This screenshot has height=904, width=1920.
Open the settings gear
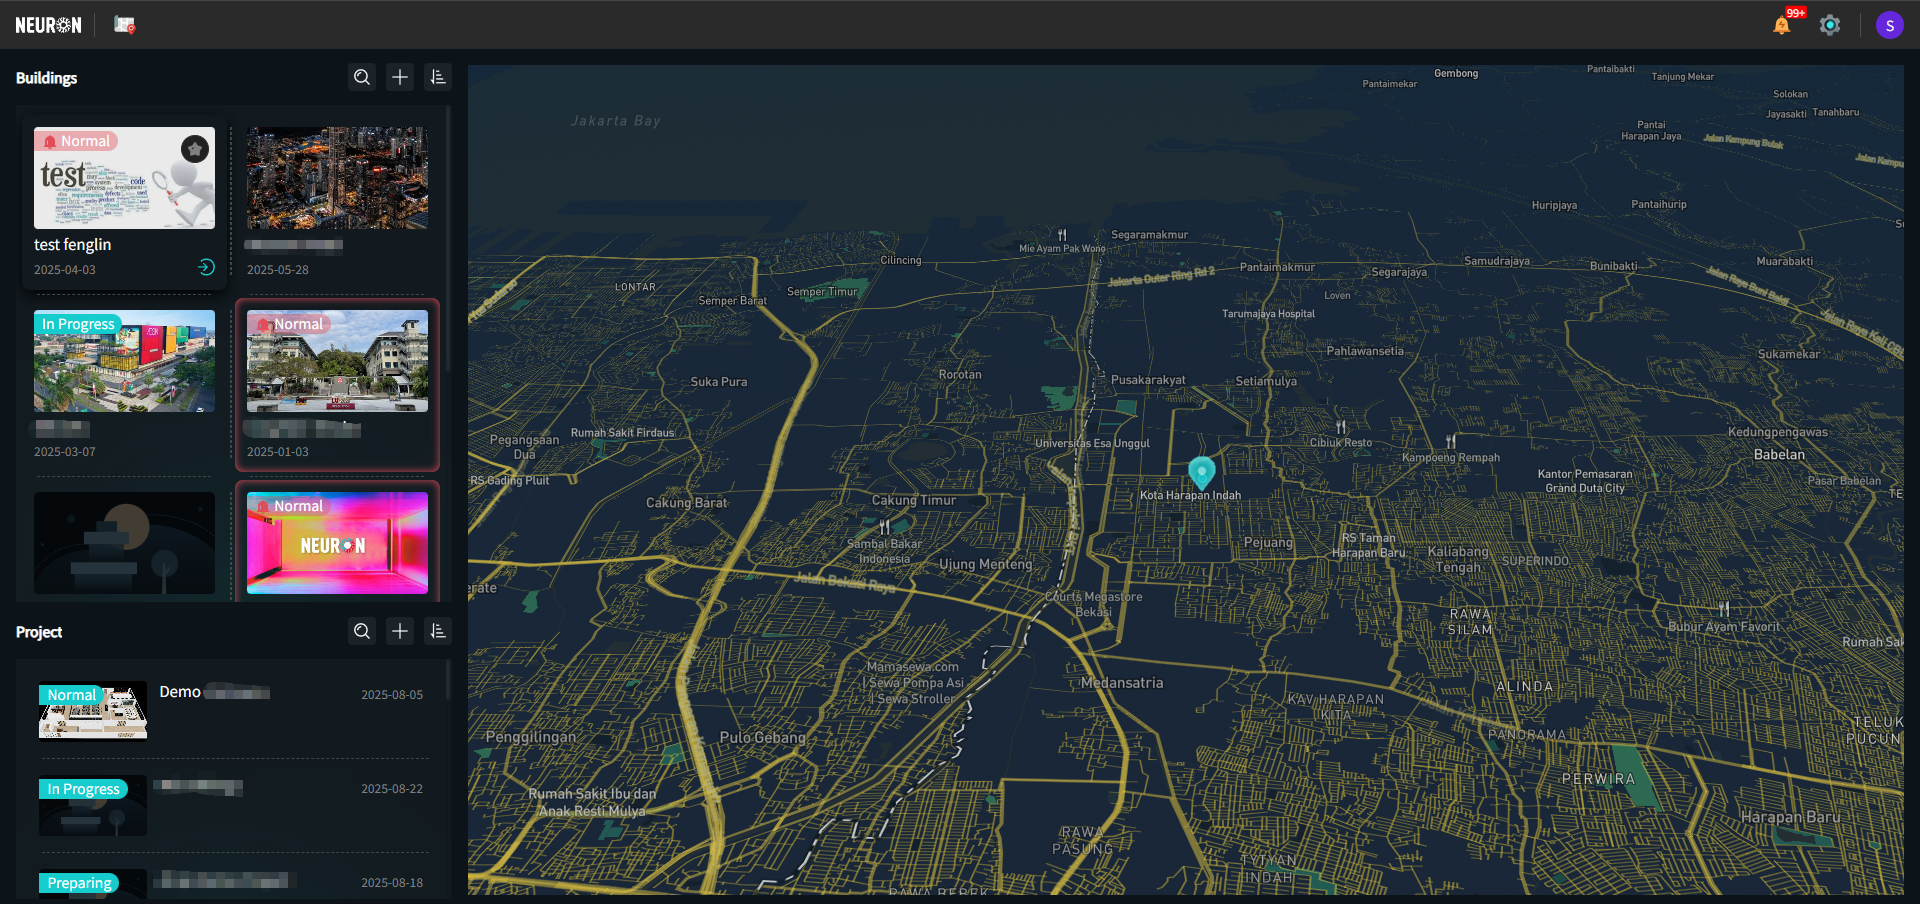(x=1829, y=25)
